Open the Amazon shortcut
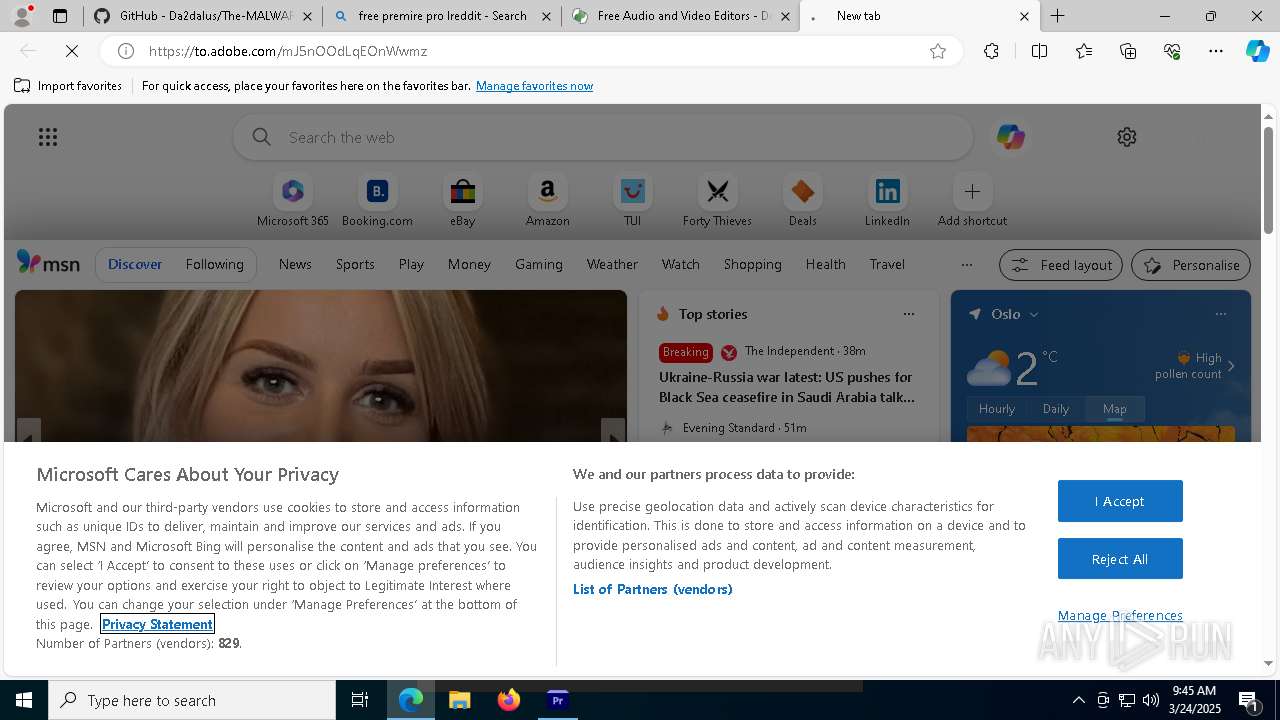1280x720 pixels. (x=547, y=201)
